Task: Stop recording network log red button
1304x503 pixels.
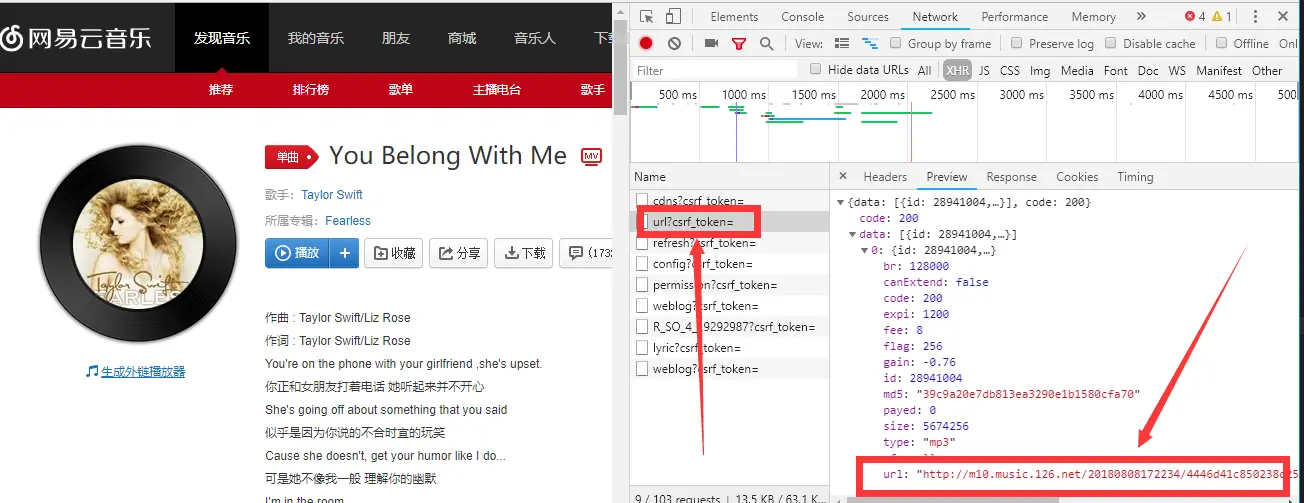Action: (646, 43)
